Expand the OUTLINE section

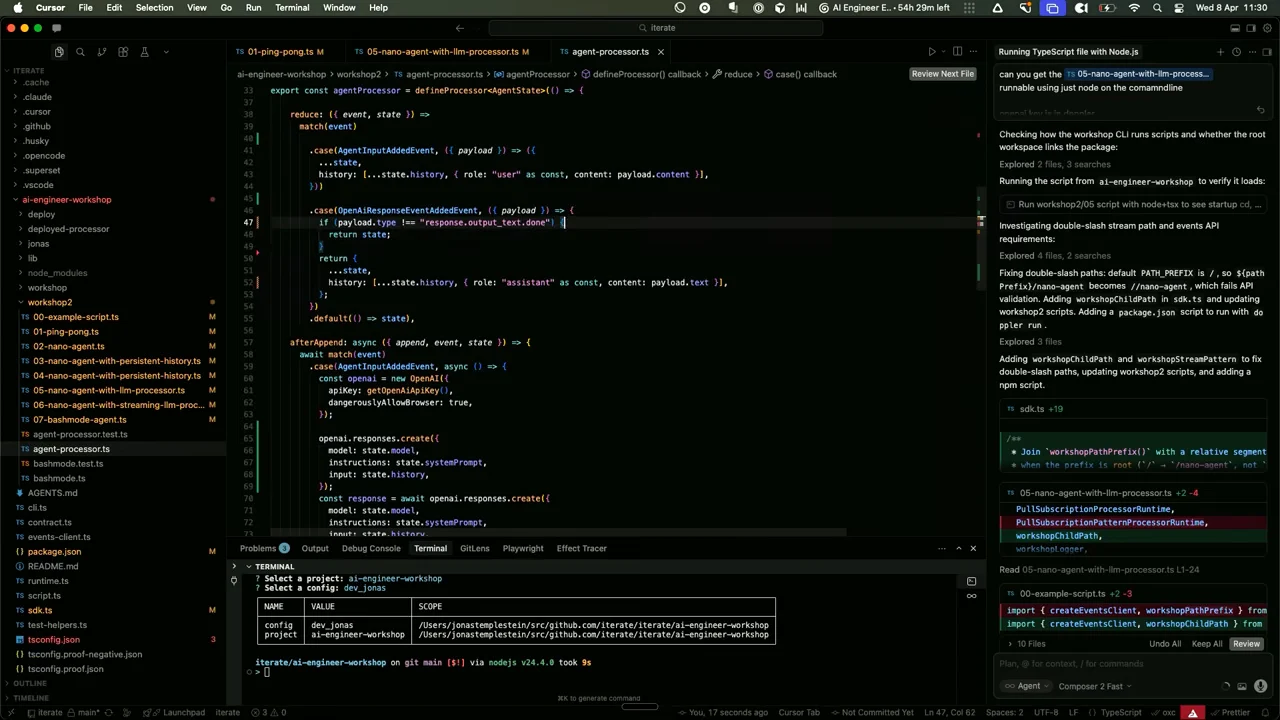tap(30, 683)
